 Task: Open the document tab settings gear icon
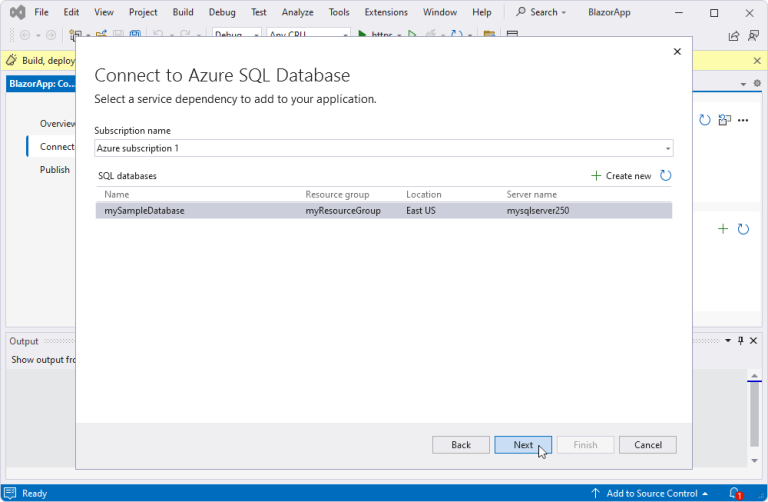pos(757,83)
